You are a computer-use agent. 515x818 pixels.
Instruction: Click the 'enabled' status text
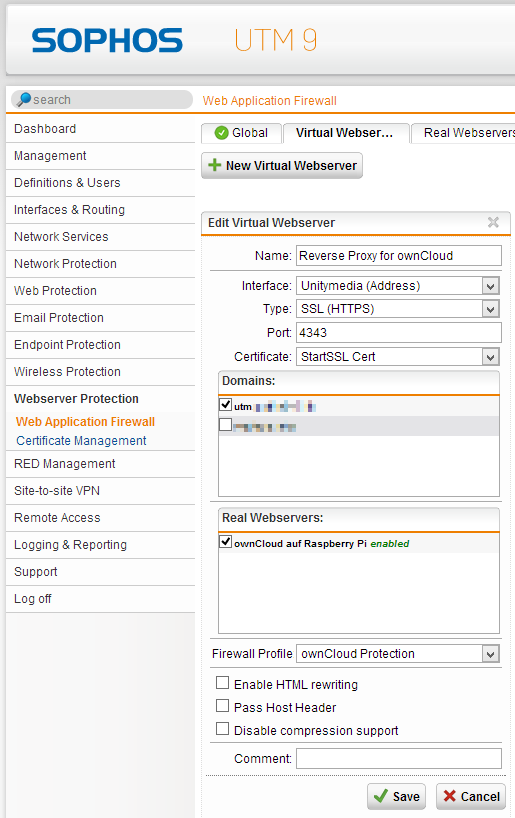click(x=390, y=544)
